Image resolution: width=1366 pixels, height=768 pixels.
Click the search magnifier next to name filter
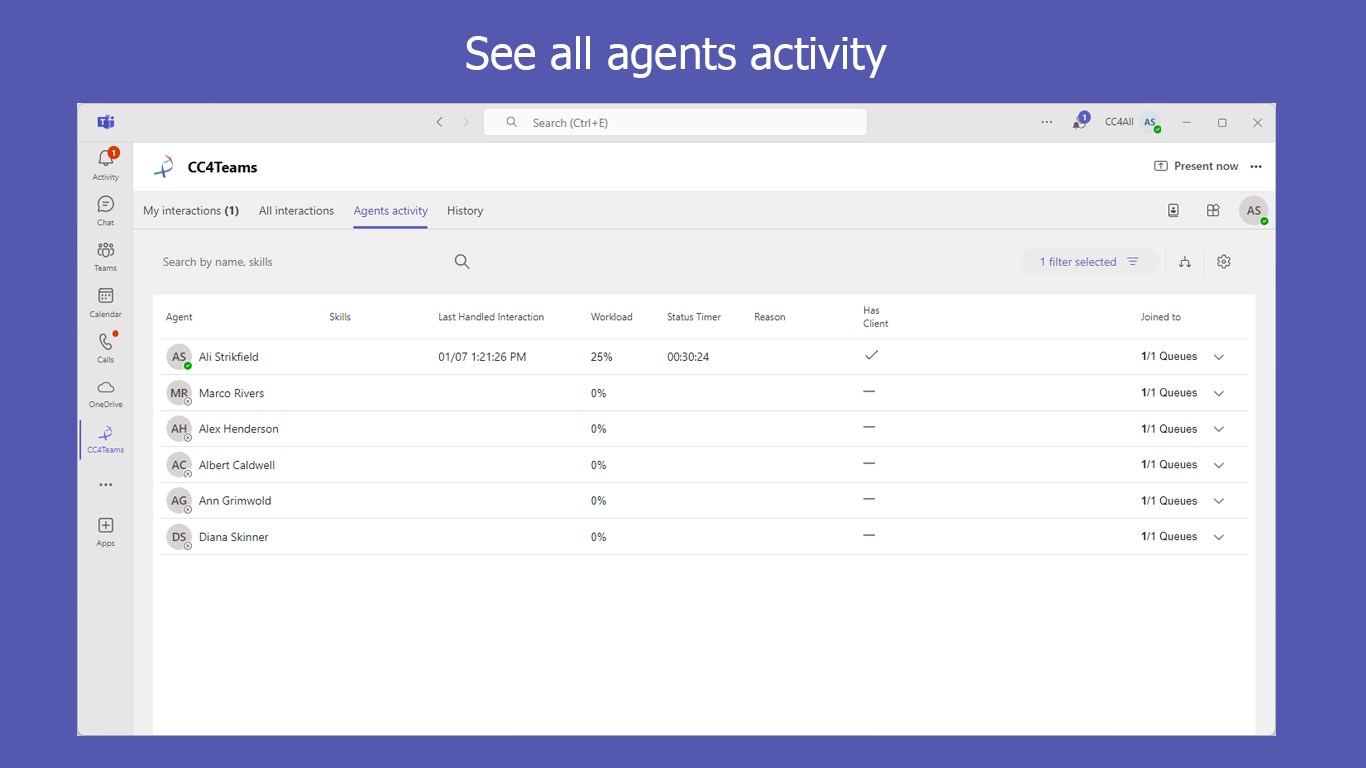(x=462, y=262)
